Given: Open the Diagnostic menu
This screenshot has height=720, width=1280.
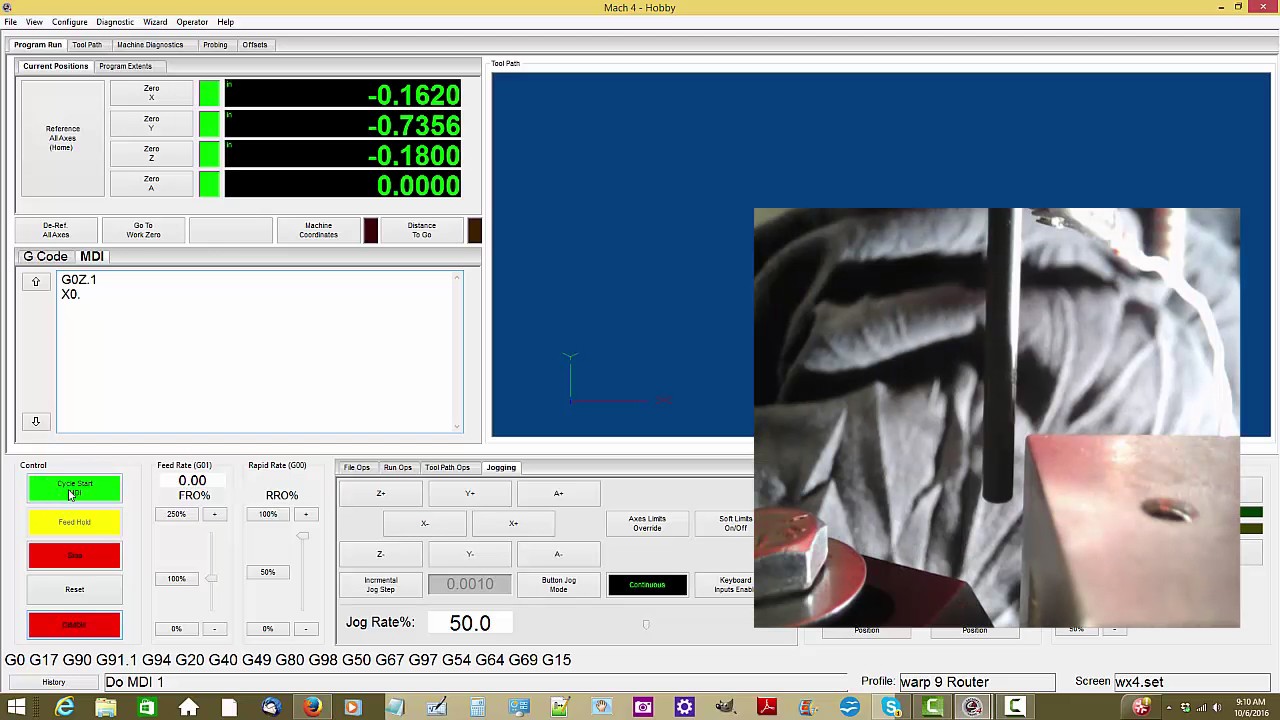Looking at the screenshot, I should pos(115,22).
